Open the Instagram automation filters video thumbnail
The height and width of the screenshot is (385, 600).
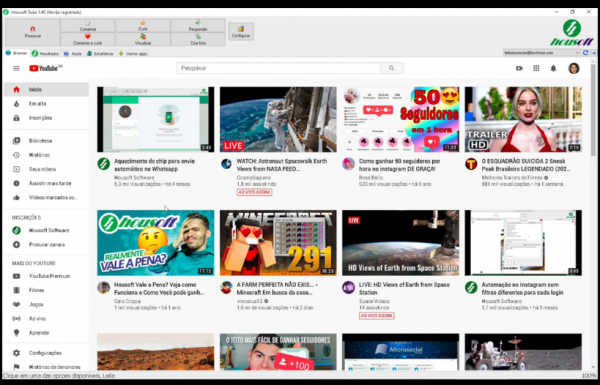pos(523,243)
